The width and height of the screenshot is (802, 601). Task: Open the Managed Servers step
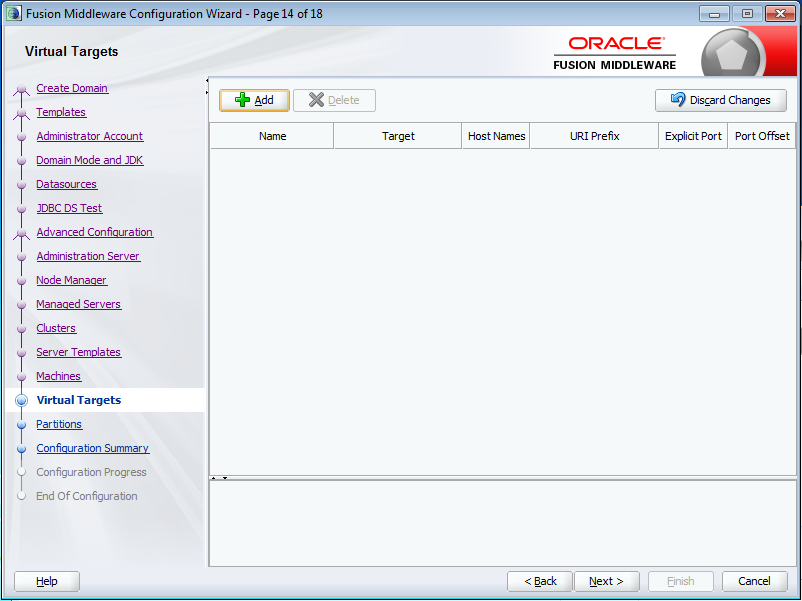(x=79, y=304)
